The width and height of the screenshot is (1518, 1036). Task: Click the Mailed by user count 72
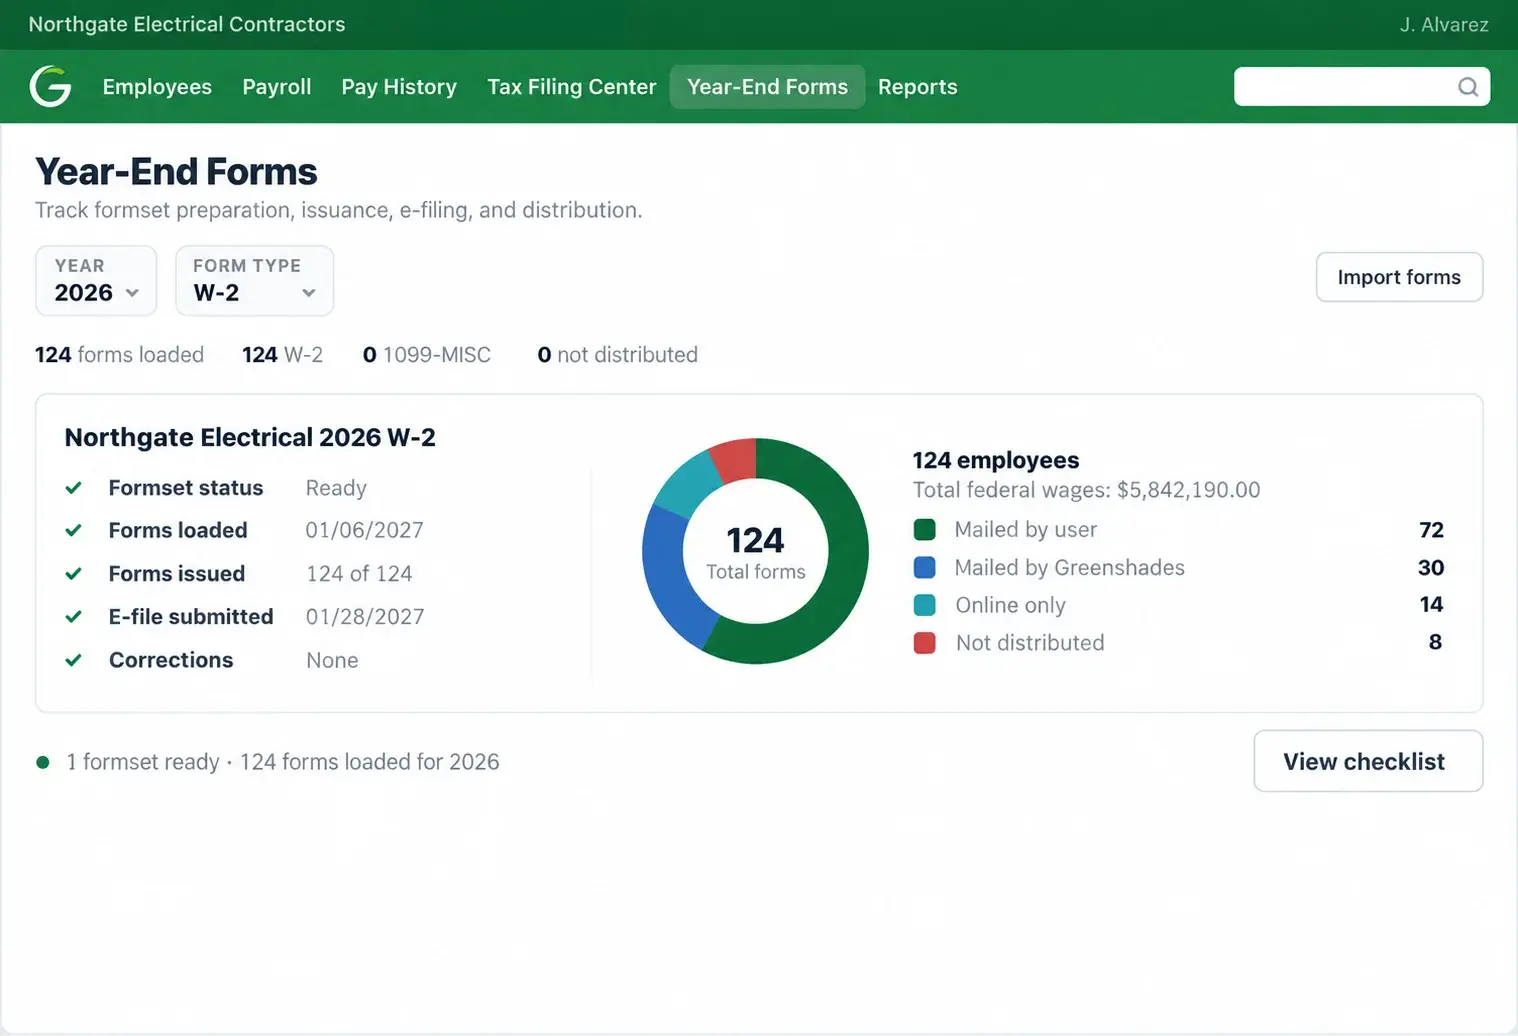point(1431,530)
